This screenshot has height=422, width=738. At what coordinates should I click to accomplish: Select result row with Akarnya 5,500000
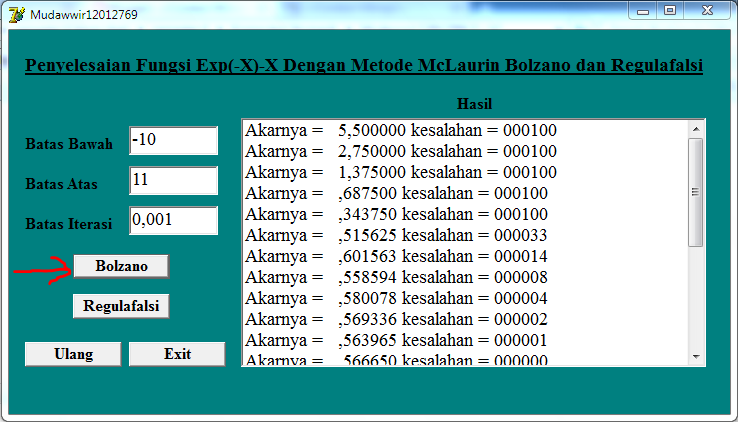coord(465,130)
